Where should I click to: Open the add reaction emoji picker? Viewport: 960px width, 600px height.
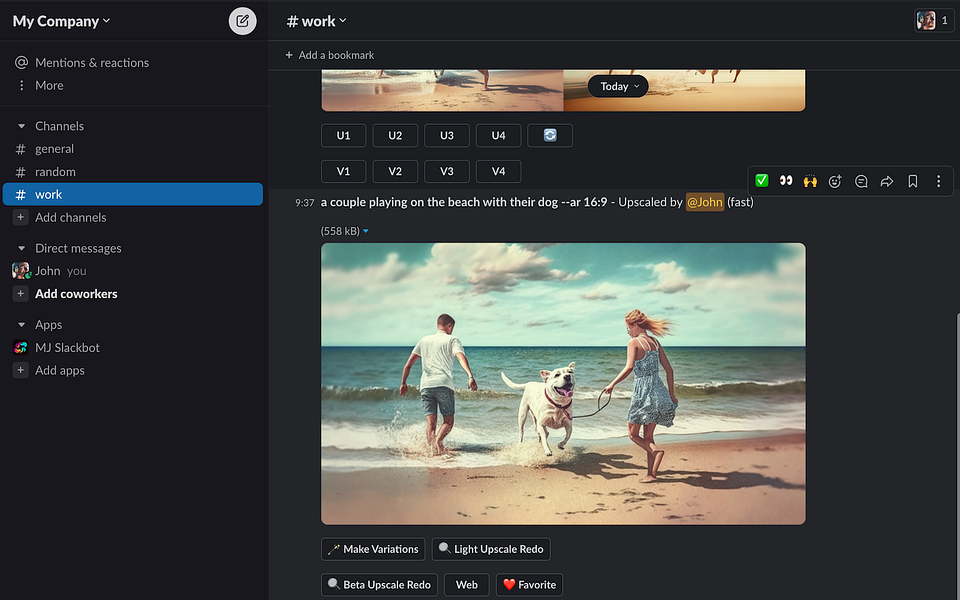point(836,181)
